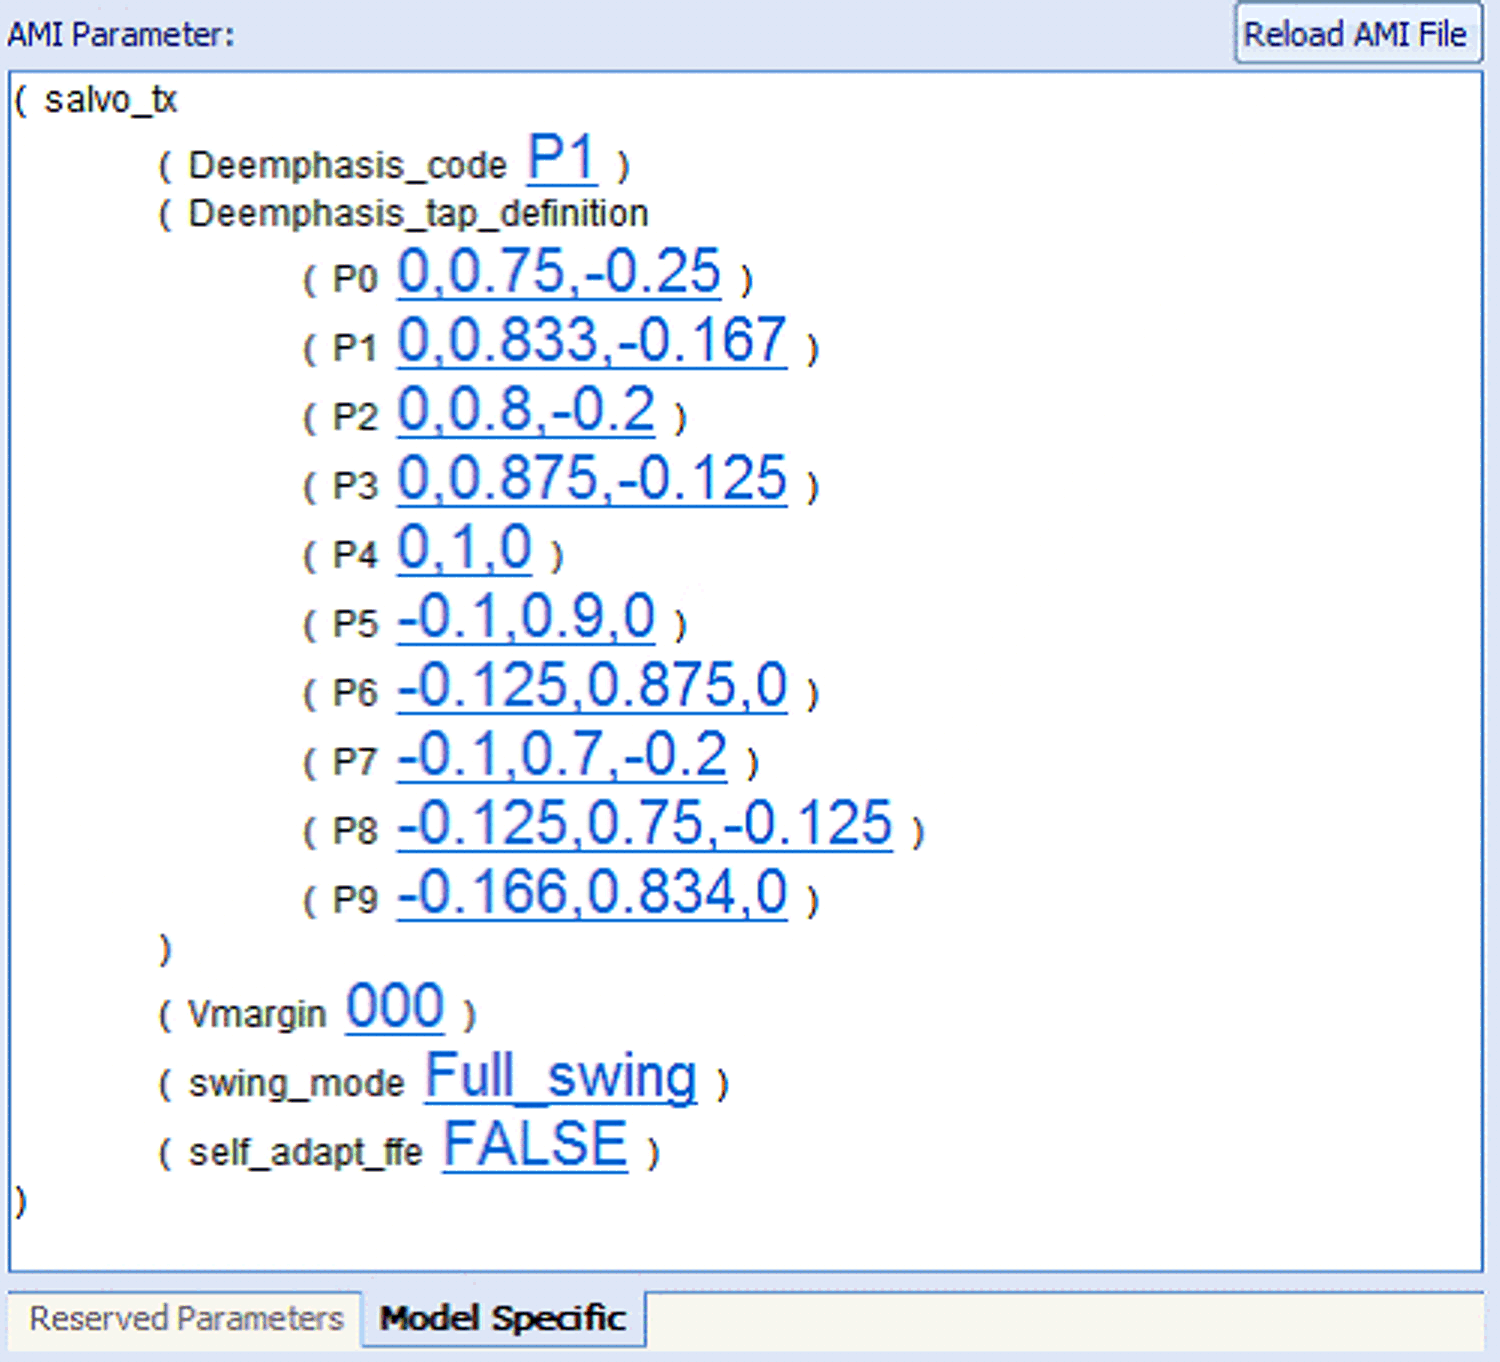Image resolution: width=1500 pixels, height=1362 pixels.
Task: Click the AMI Parameter: heading label
Action: (121, 35)
